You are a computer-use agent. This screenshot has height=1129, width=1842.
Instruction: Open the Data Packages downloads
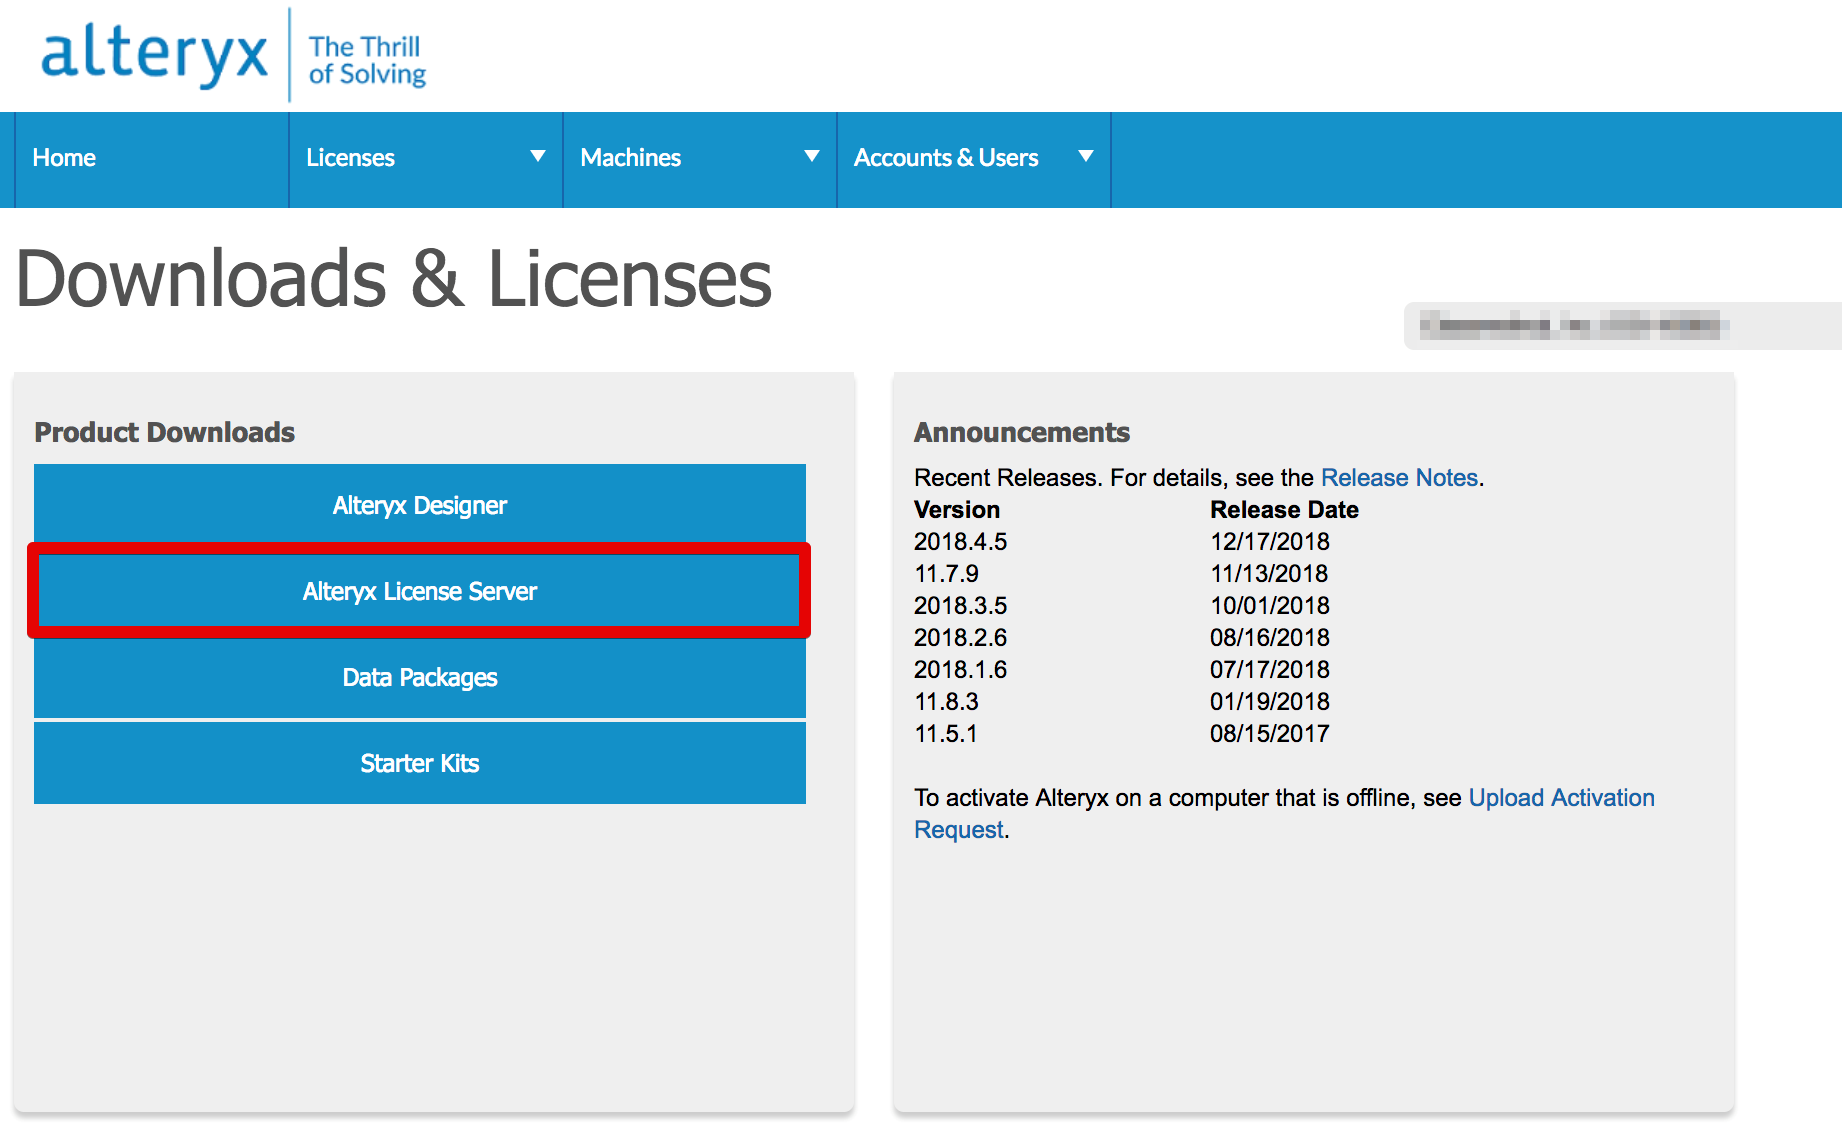pyautogui.click(x=420, y=677)
